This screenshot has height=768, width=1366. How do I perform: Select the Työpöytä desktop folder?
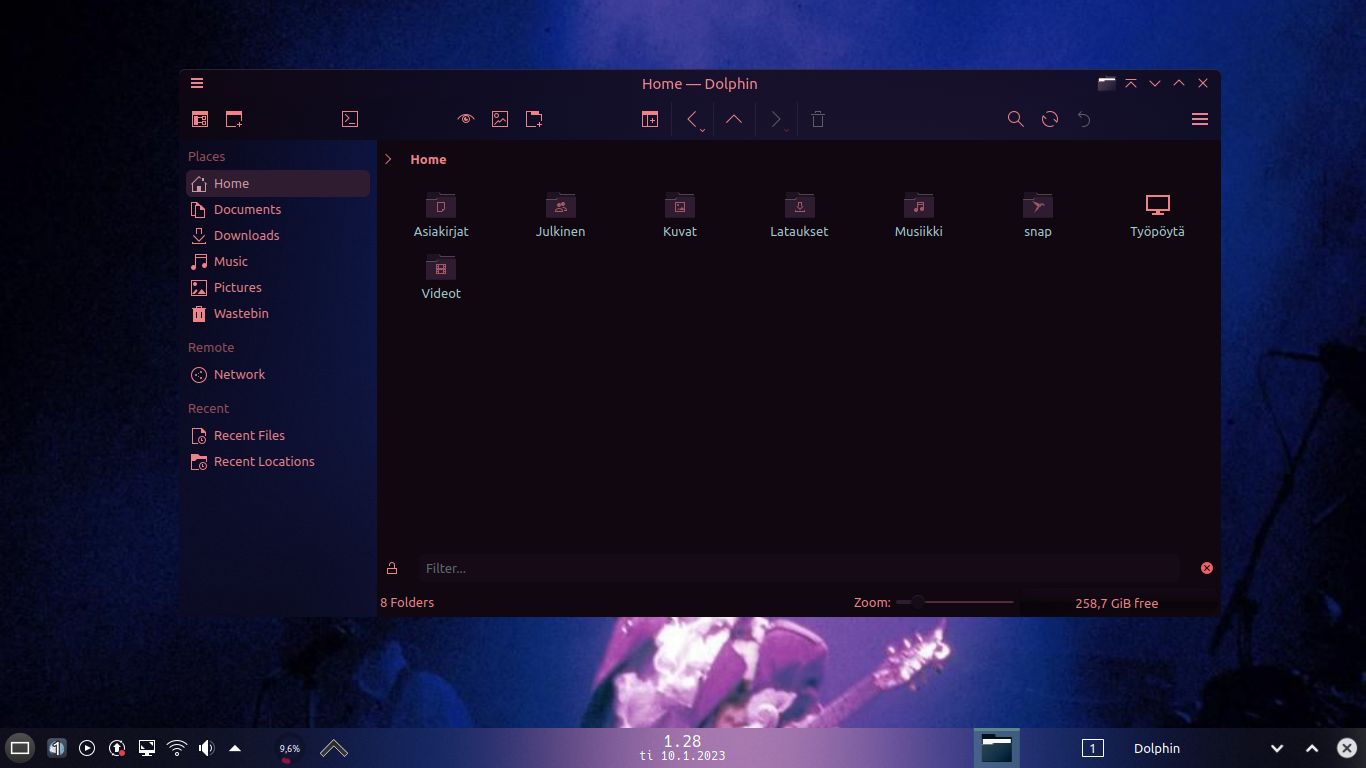[x=1157, y=215]
